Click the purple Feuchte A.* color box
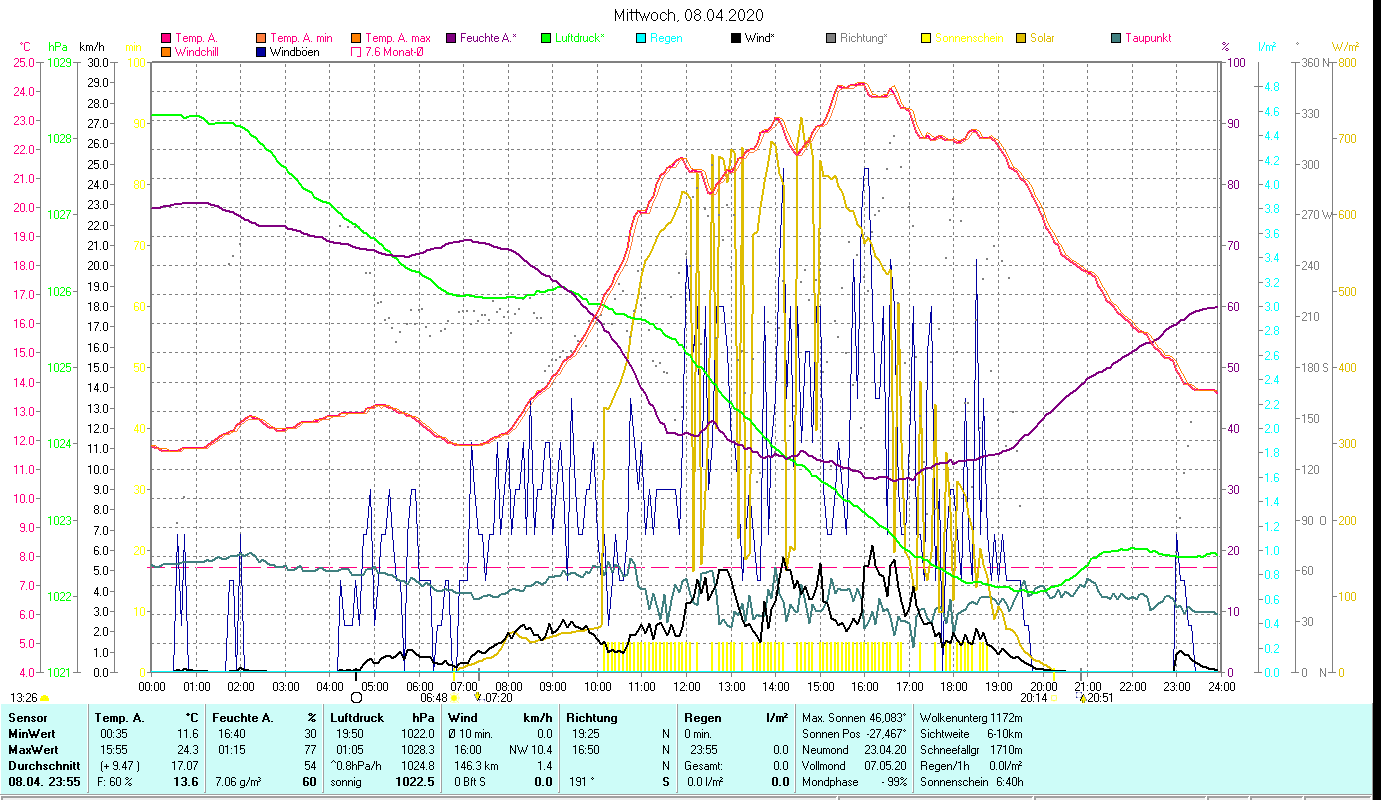 [450, 39]
